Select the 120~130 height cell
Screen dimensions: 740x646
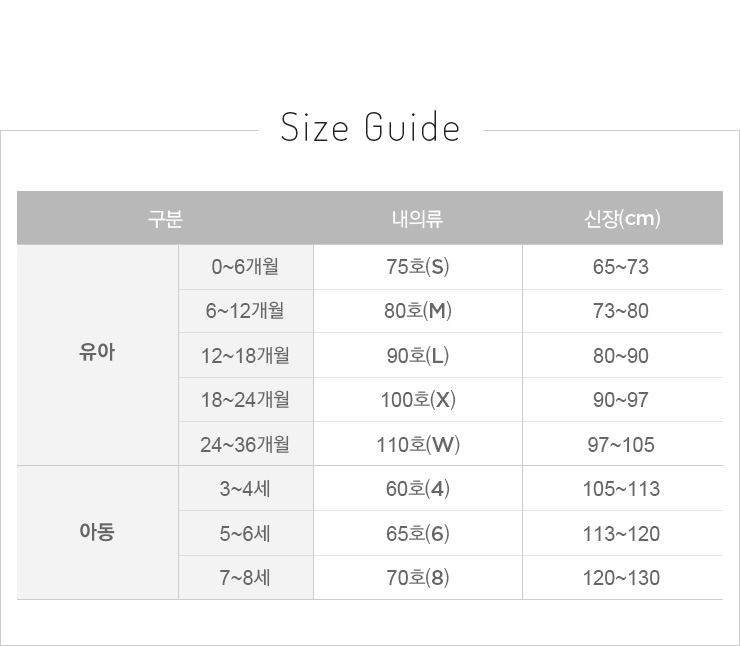(621, 578)
